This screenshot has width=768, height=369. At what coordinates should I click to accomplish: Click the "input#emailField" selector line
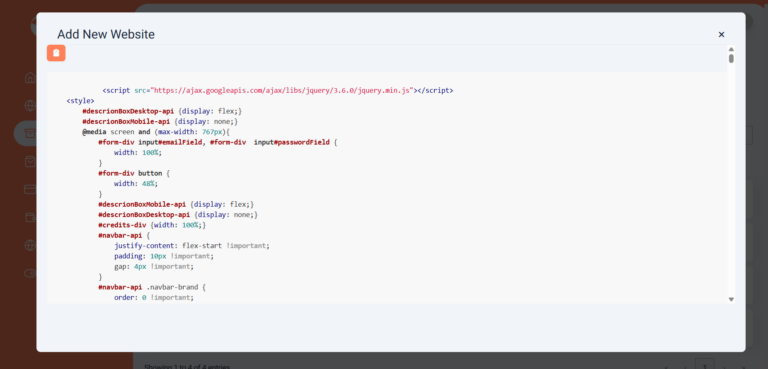pyautogui.click(x=218, y=142)
